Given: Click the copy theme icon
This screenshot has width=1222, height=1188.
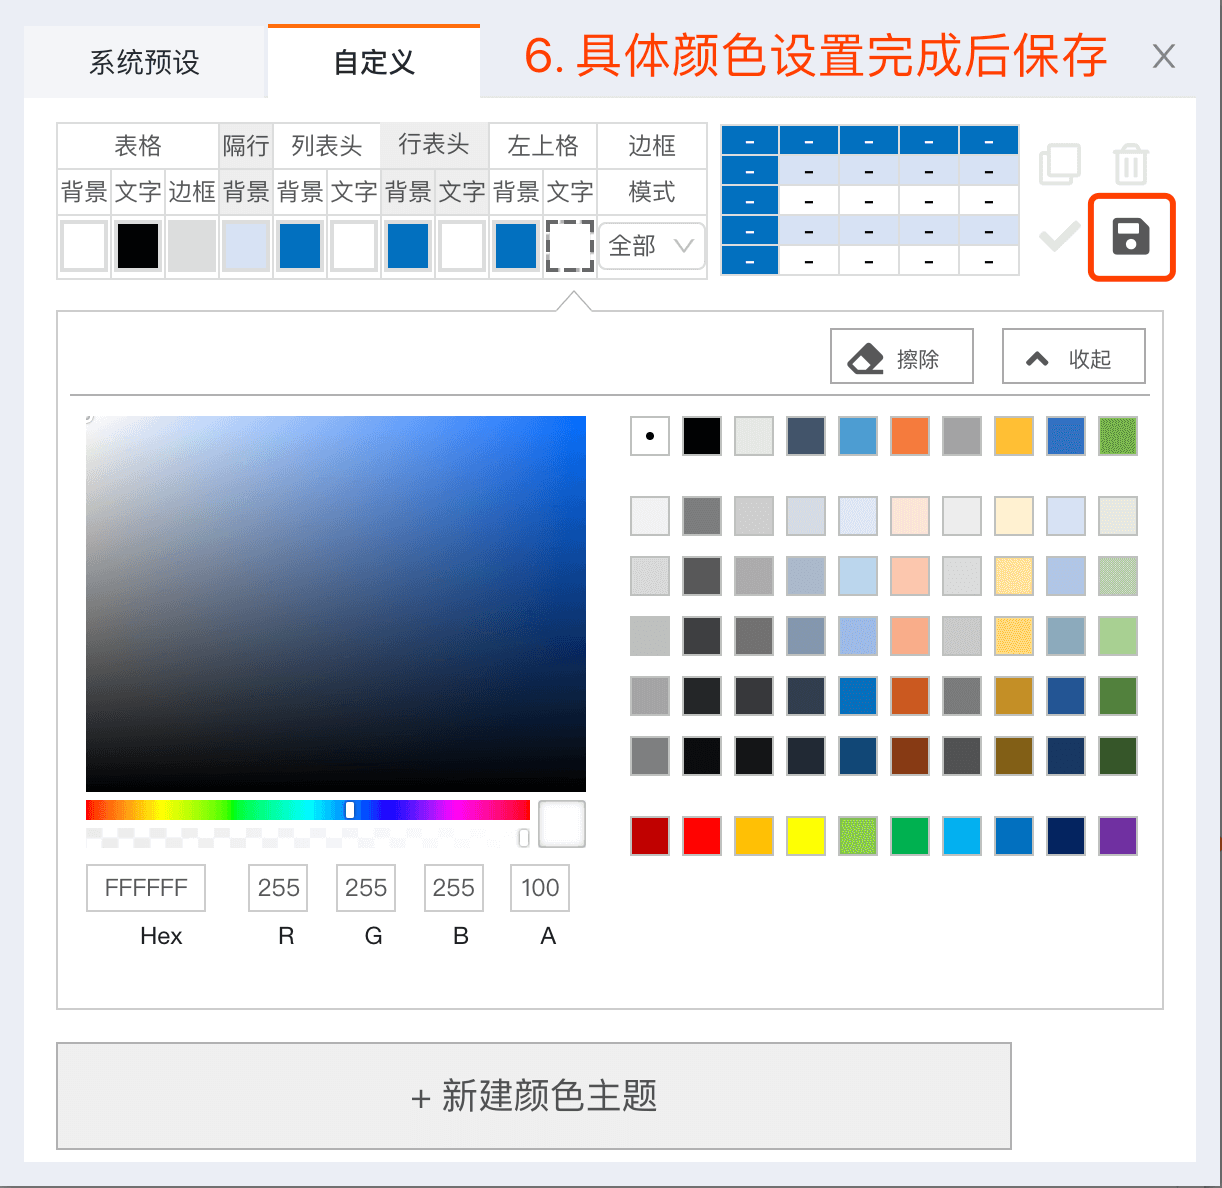Looking at the screenshot, I should pos(1060,164).
